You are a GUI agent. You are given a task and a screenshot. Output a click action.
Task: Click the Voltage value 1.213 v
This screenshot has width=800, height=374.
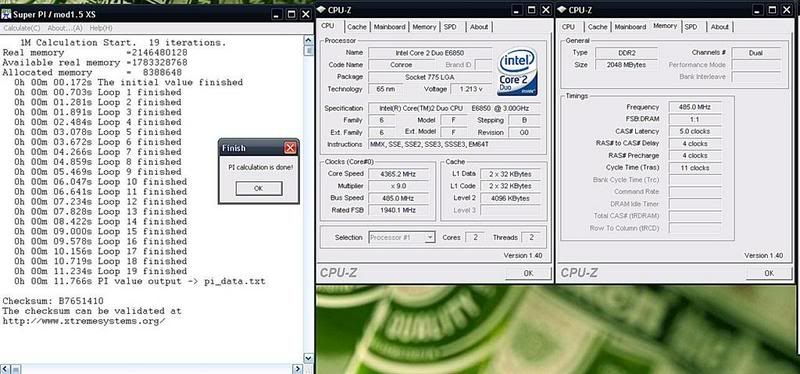pos(471,89)
